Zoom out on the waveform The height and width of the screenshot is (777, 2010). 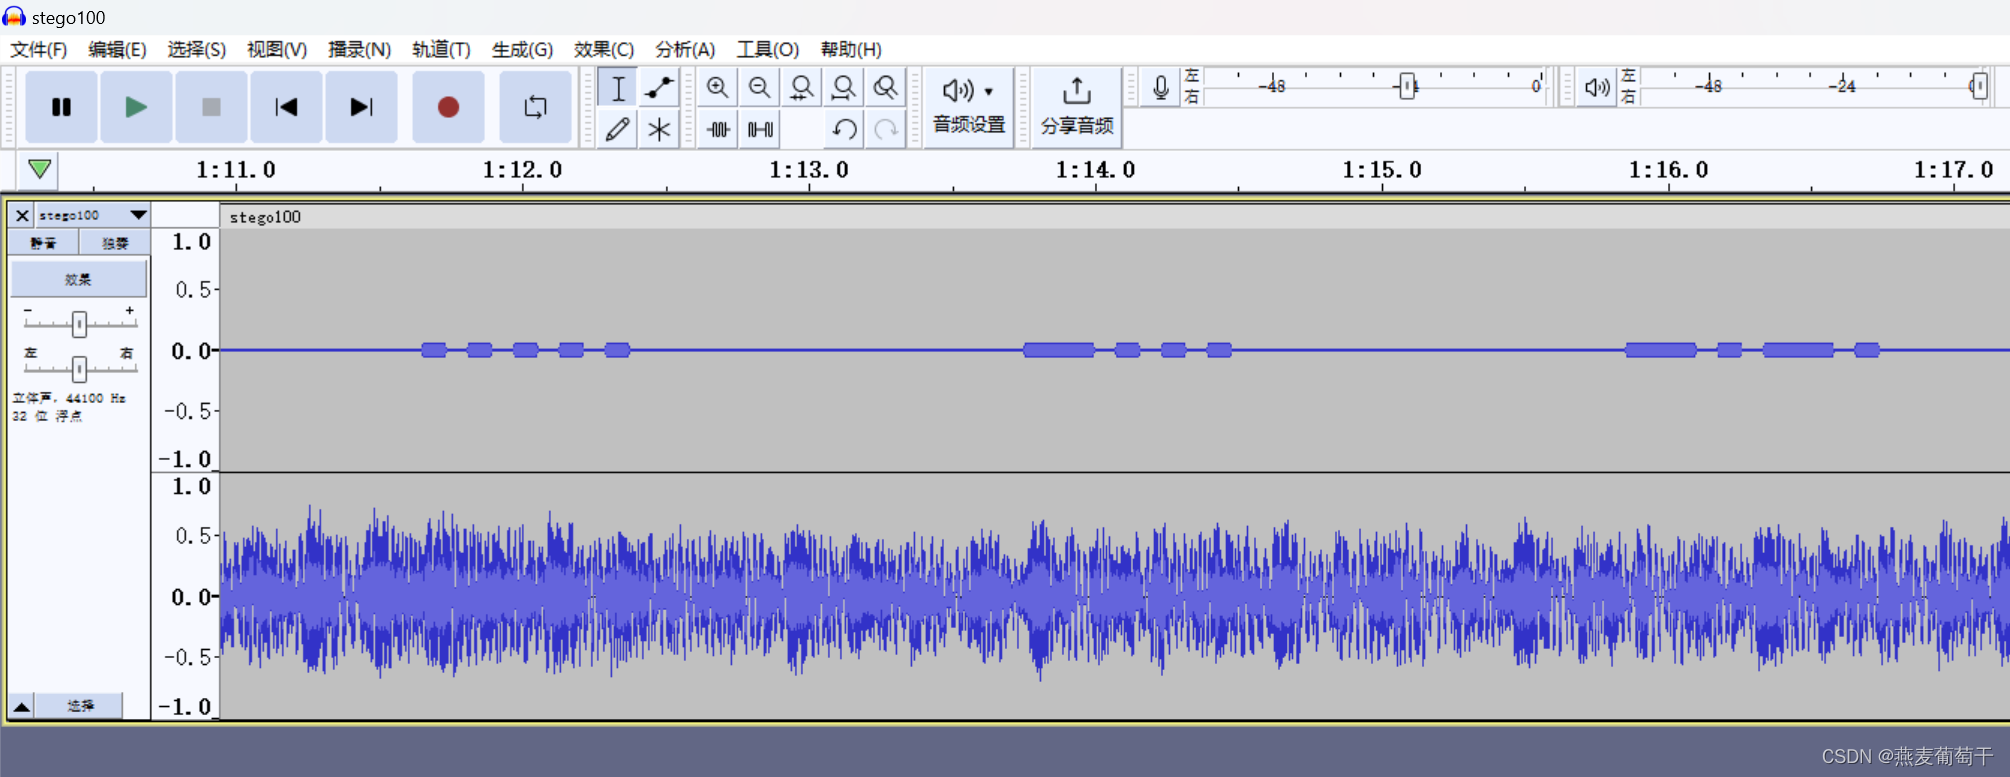tap(759, 88)
